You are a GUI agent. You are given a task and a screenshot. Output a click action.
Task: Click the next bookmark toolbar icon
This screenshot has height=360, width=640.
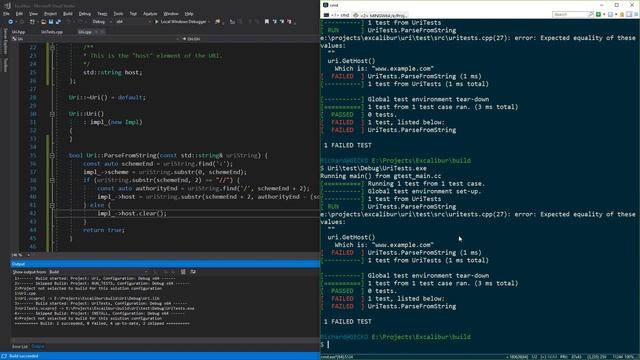pyautogui.click(x=282, y=22)
